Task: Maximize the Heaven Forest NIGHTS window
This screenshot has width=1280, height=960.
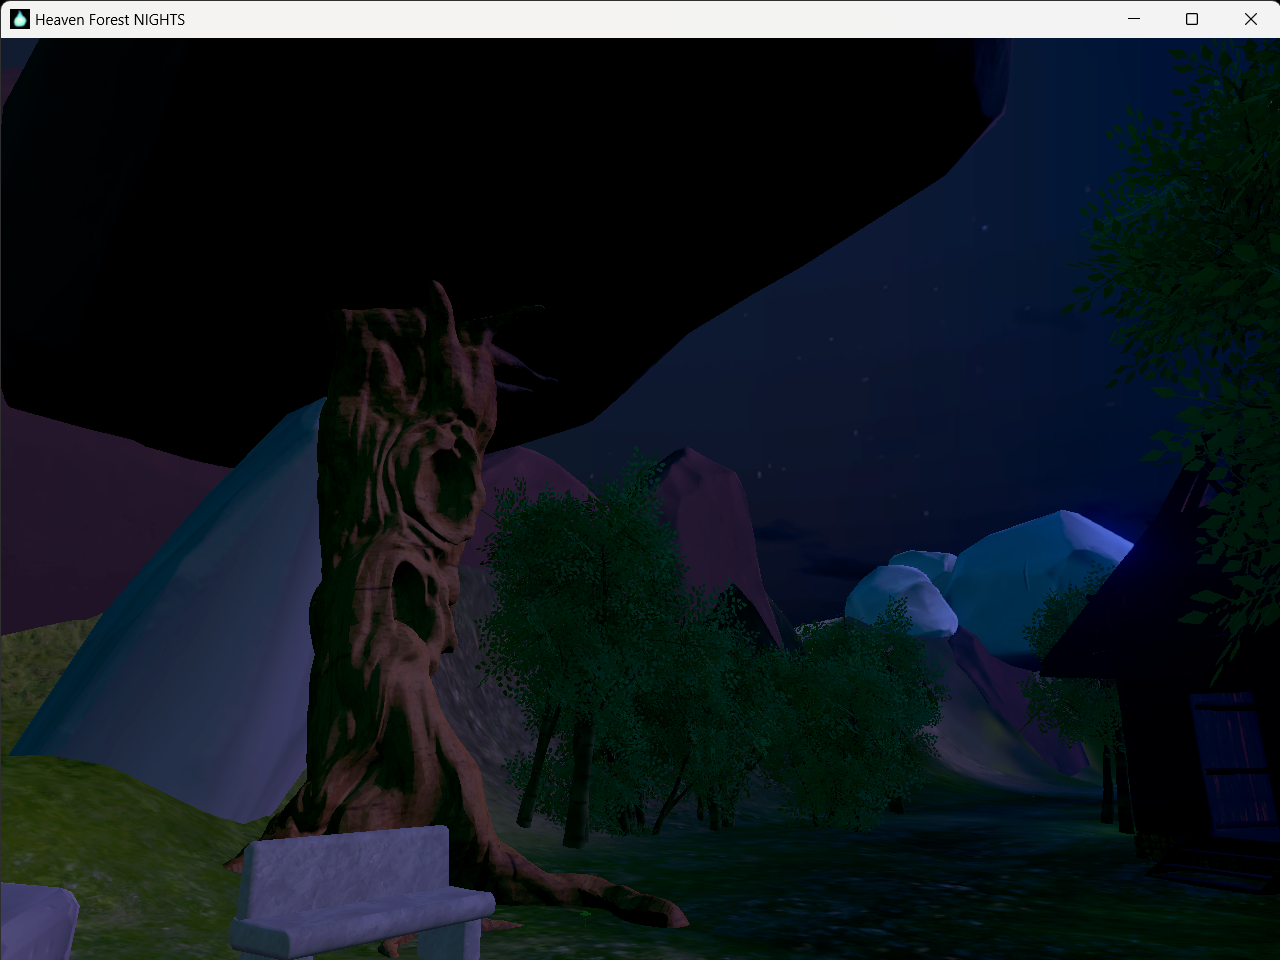Action: pyautogui.click(x=1192, y=19)
